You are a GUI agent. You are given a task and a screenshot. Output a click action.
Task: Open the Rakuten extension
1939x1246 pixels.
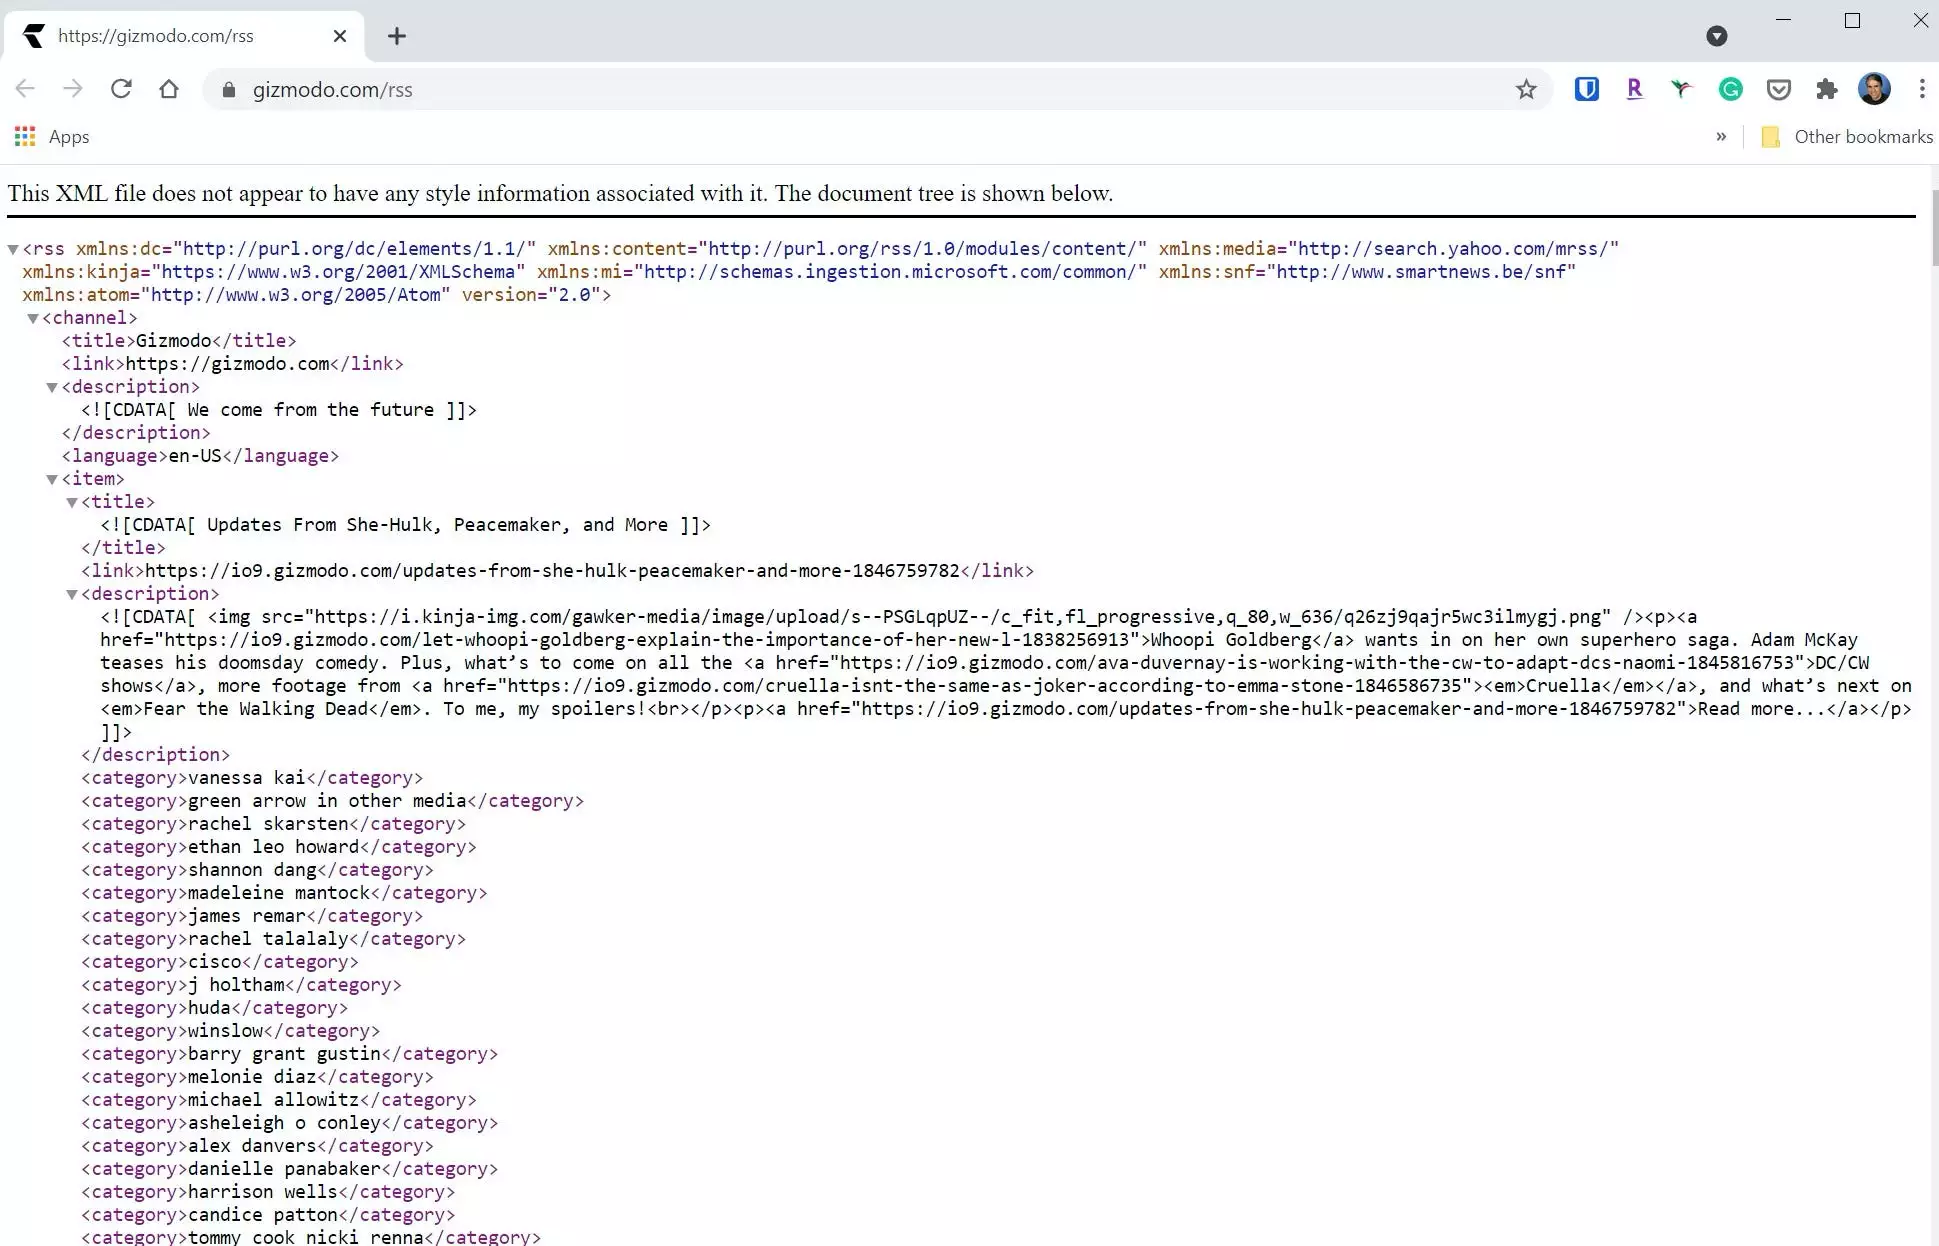(x=1634, y=89)
